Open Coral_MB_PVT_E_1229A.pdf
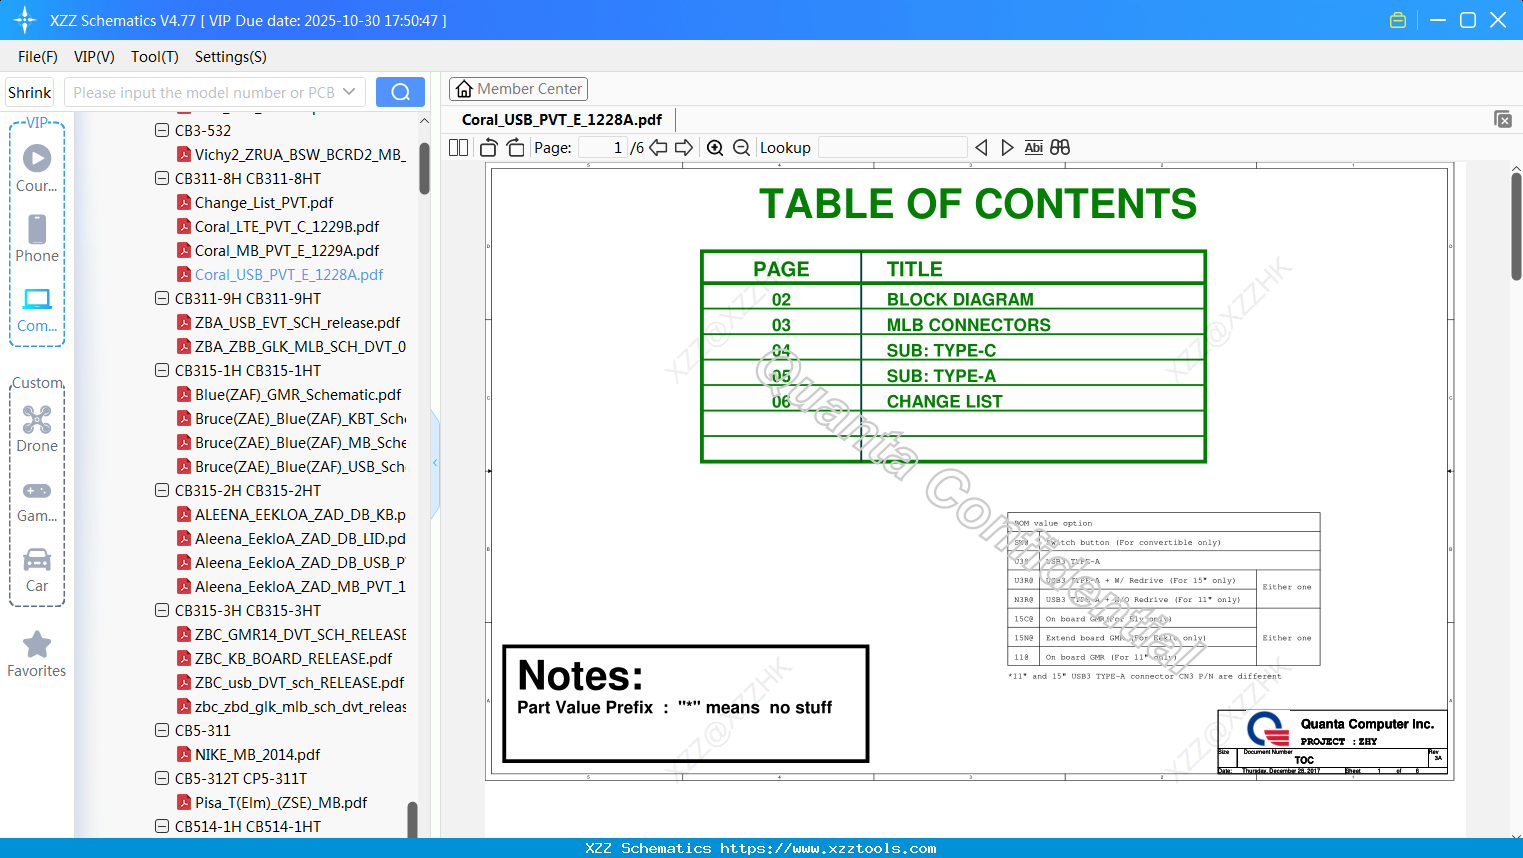This screenshot has height=858, width=1523. tap(287, 250)
